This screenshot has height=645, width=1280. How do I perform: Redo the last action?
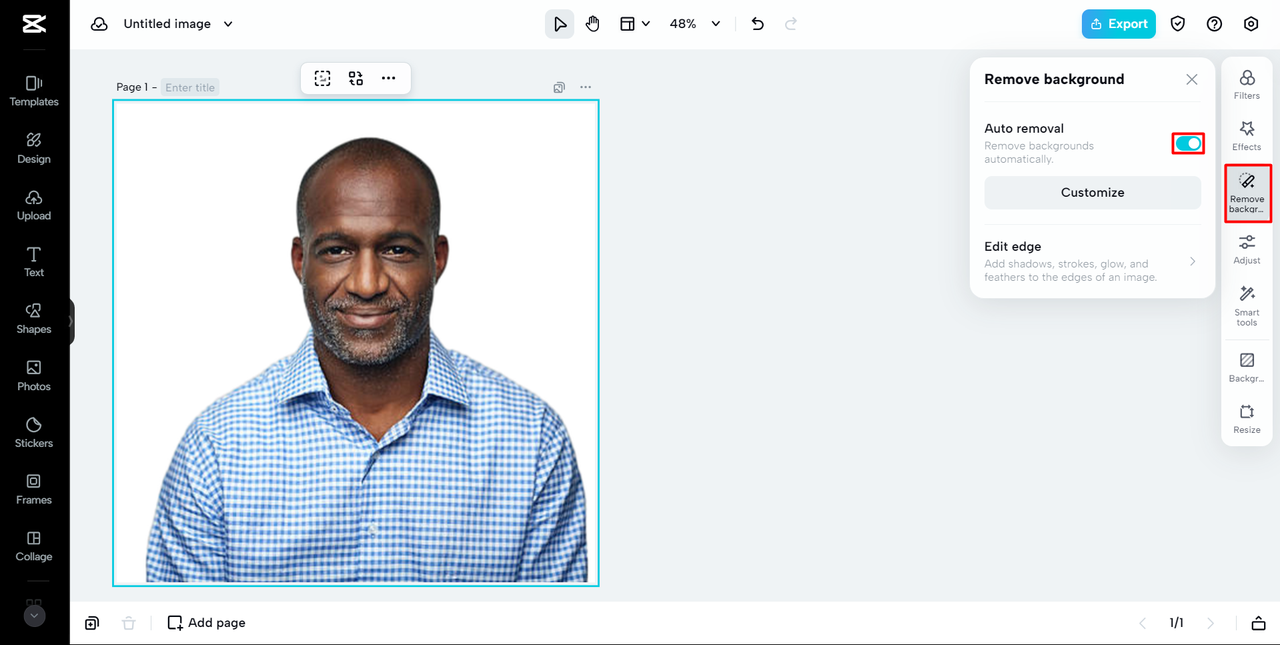[x=791, y=24]
